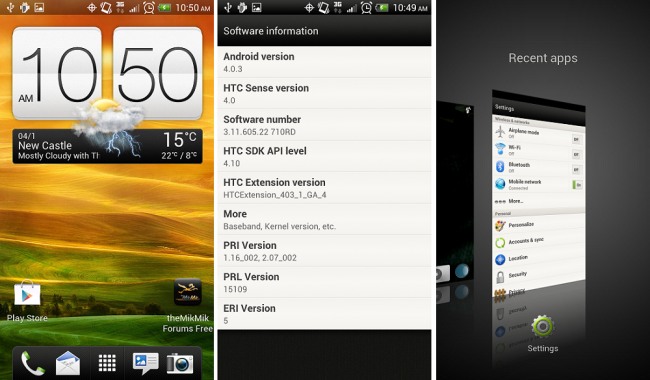This screenshot has width=650, height=380.
Task: Tap the Settings gear in Recent apps
Action: (543, 327)
